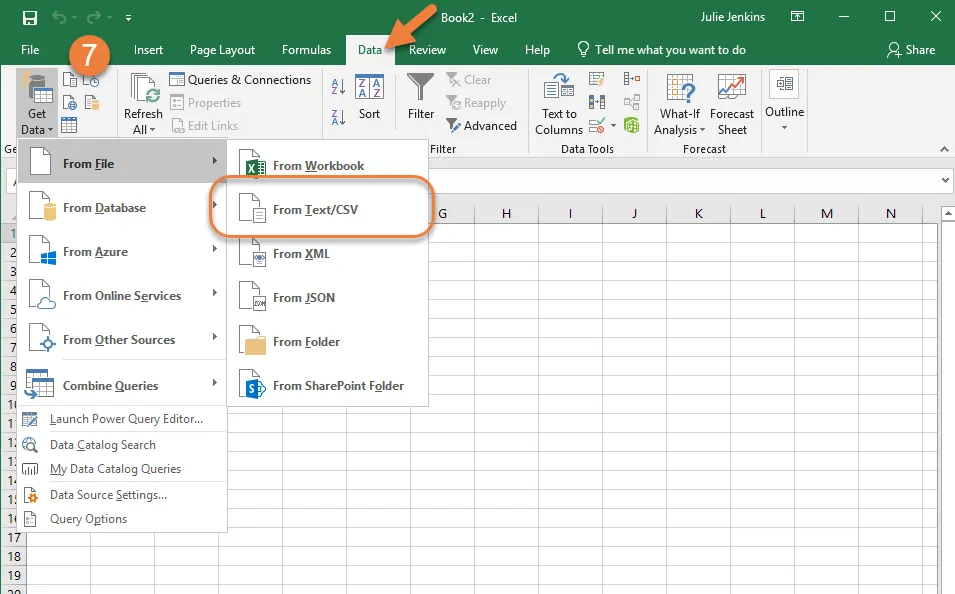Click the Edit Links button
This screenshot has width=955, height=594.
pos(204,126)
